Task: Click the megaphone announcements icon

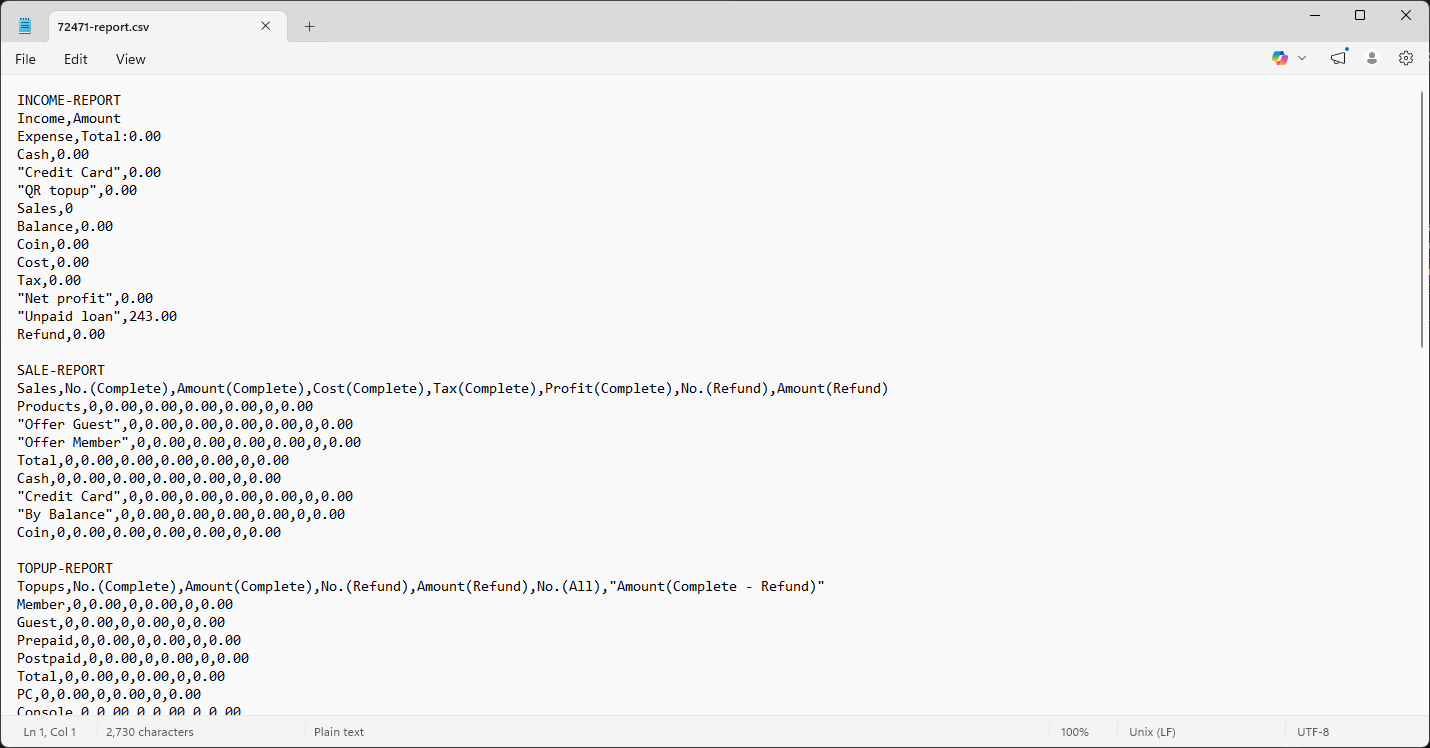Action: tap(1338, 59)
